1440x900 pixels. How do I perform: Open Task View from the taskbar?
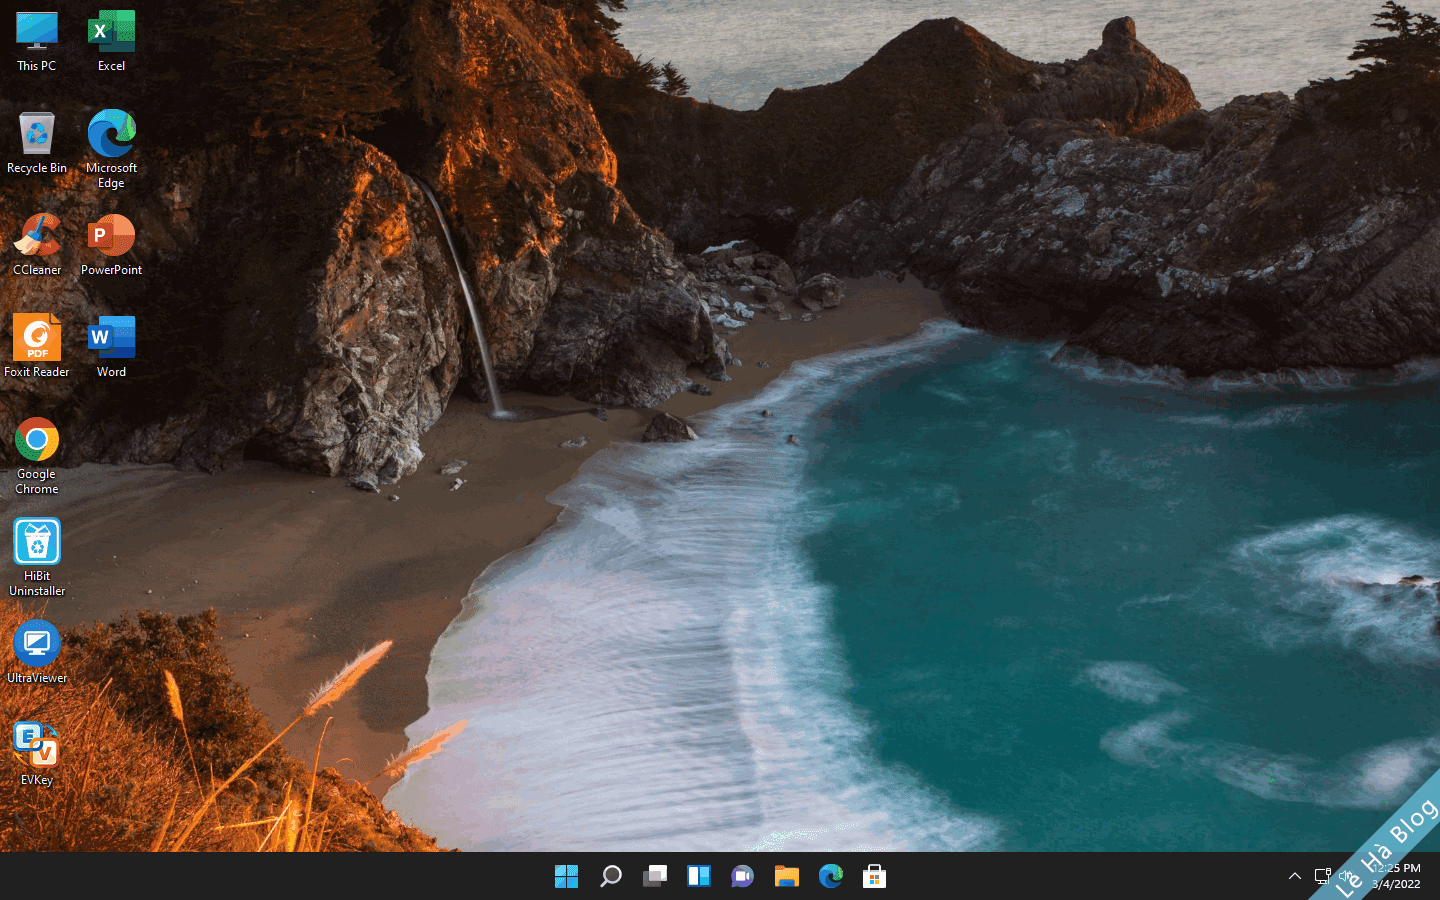point(654,877)
